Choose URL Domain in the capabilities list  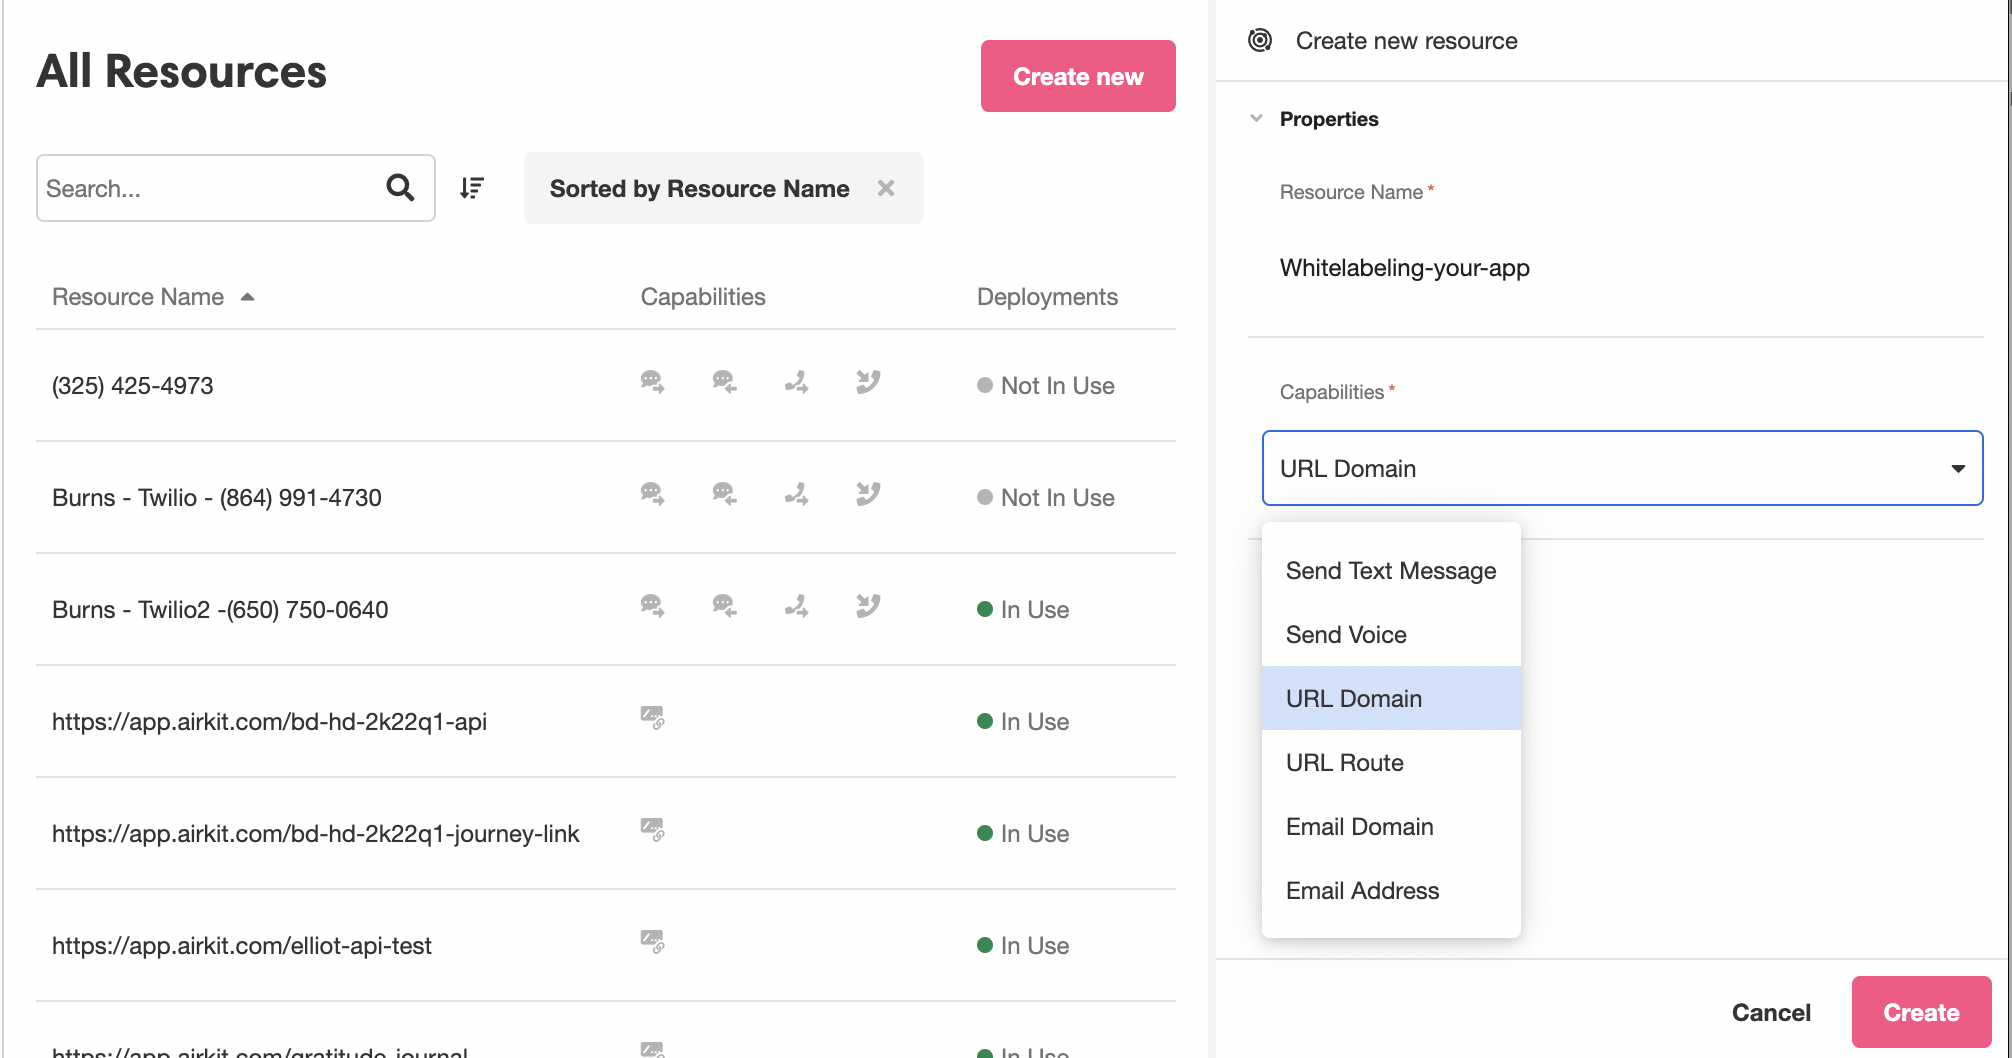pyautogui.click(x=1391, y=698)
